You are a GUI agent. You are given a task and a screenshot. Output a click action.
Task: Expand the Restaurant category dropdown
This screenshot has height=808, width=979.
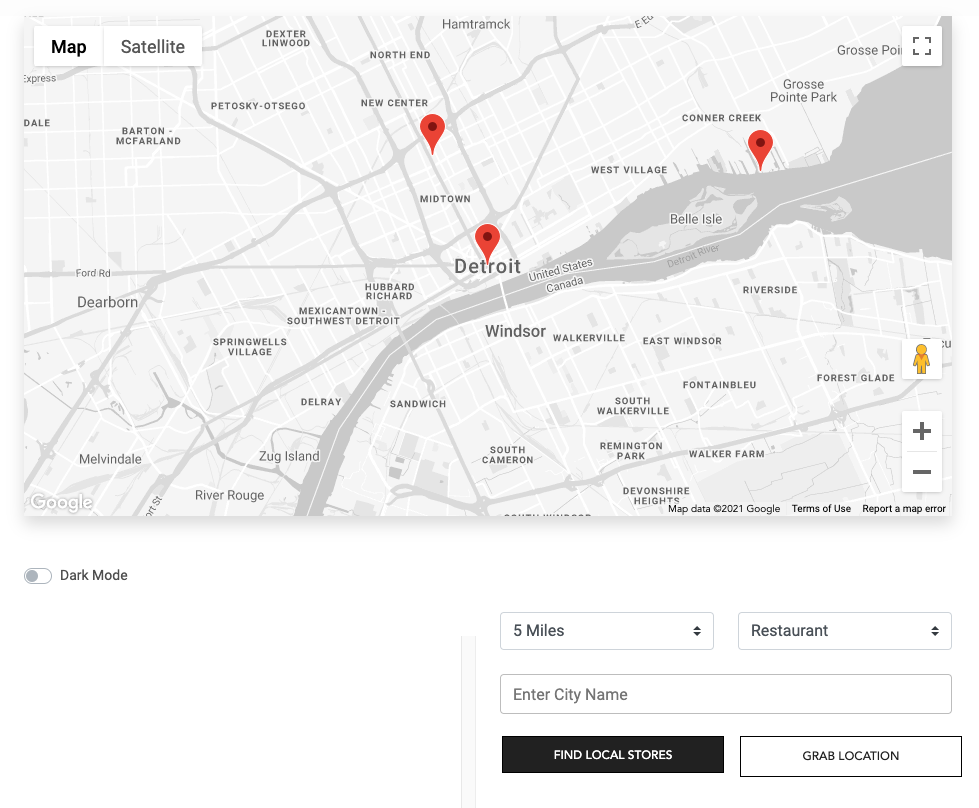point(844,631)
